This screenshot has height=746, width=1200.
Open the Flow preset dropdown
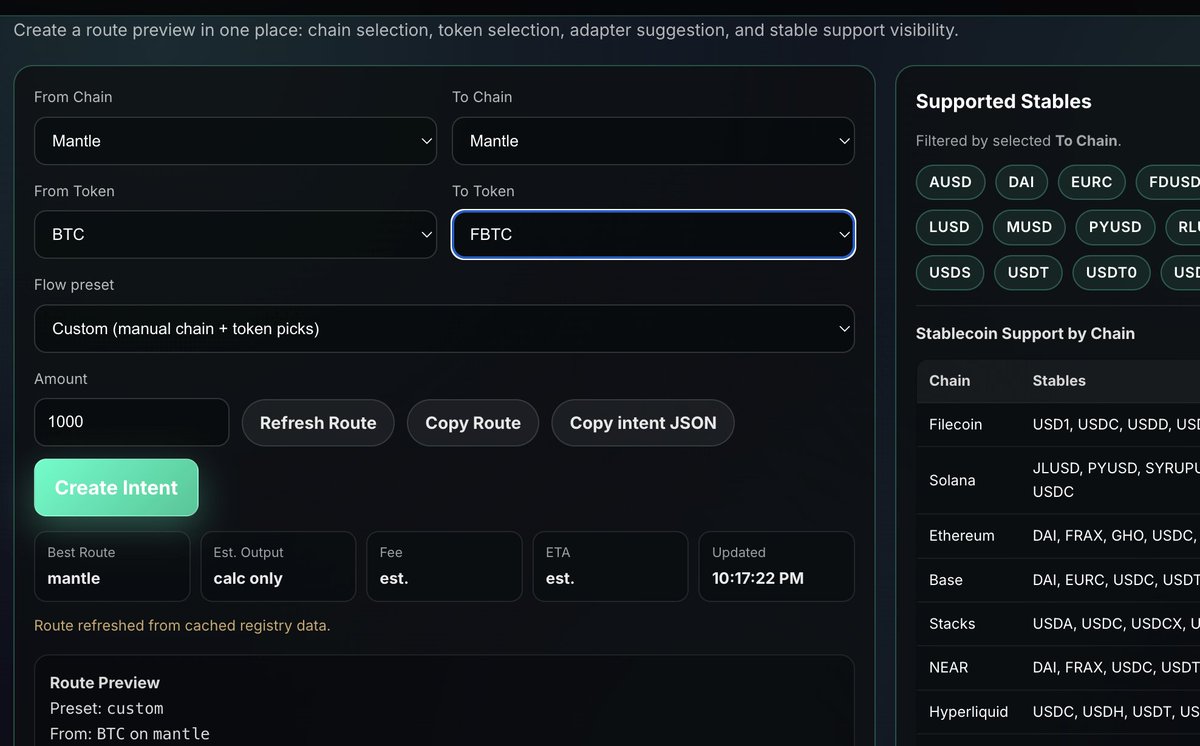tap(444, 329)
